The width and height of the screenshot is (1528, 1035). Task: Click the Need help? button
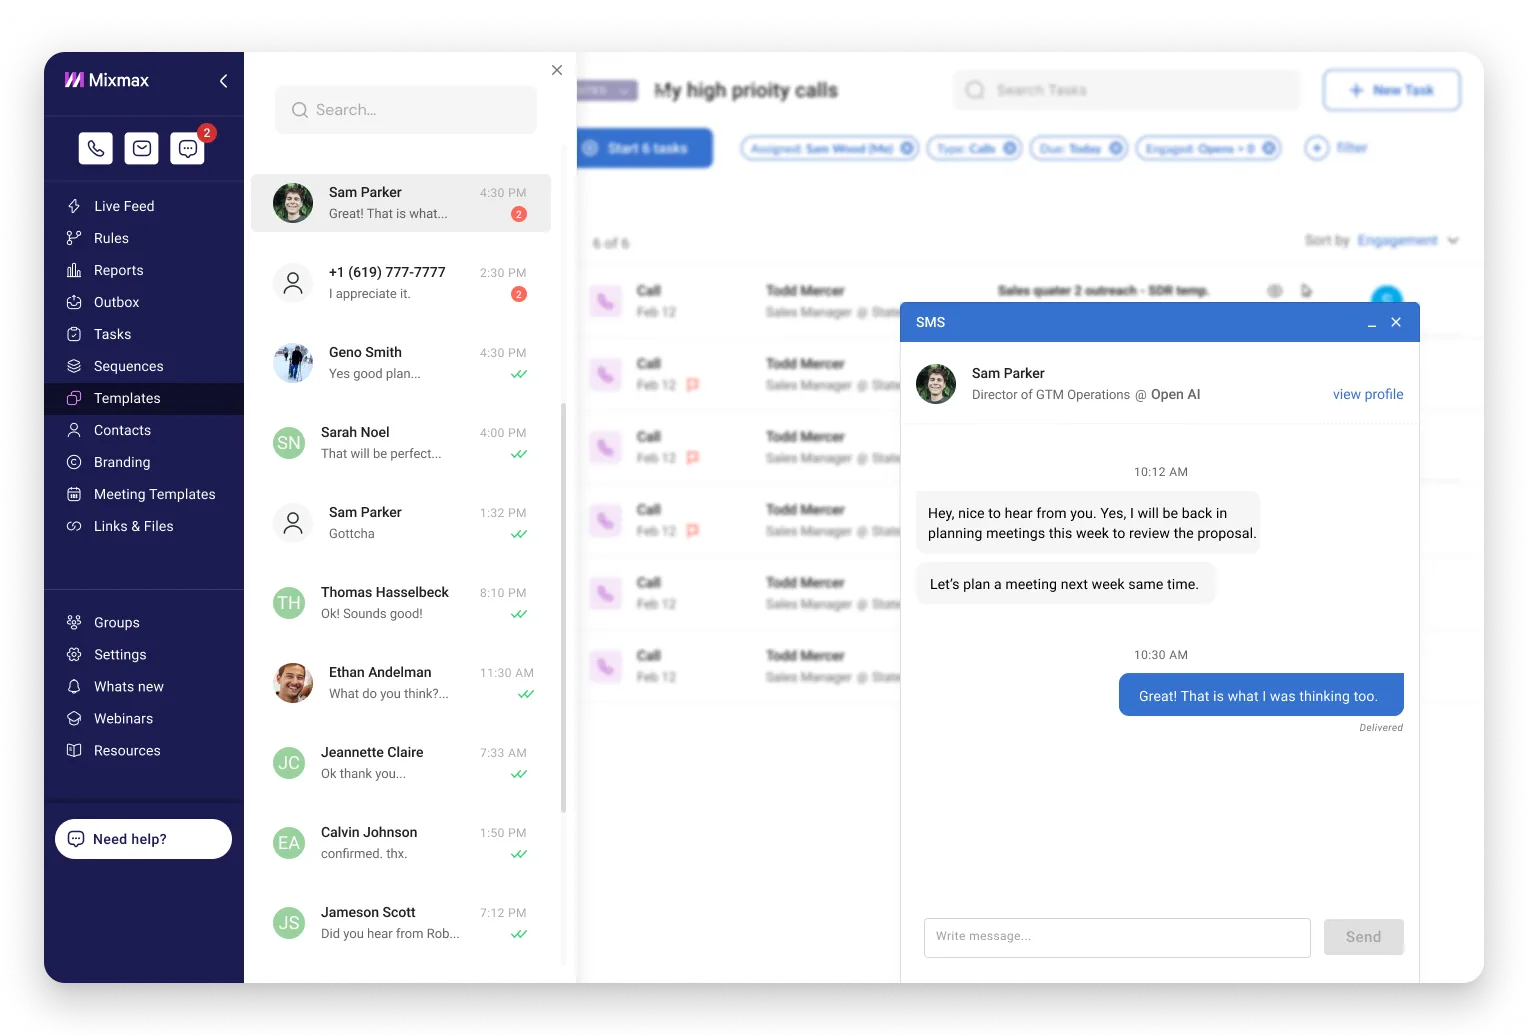click(x=143, y=839)
